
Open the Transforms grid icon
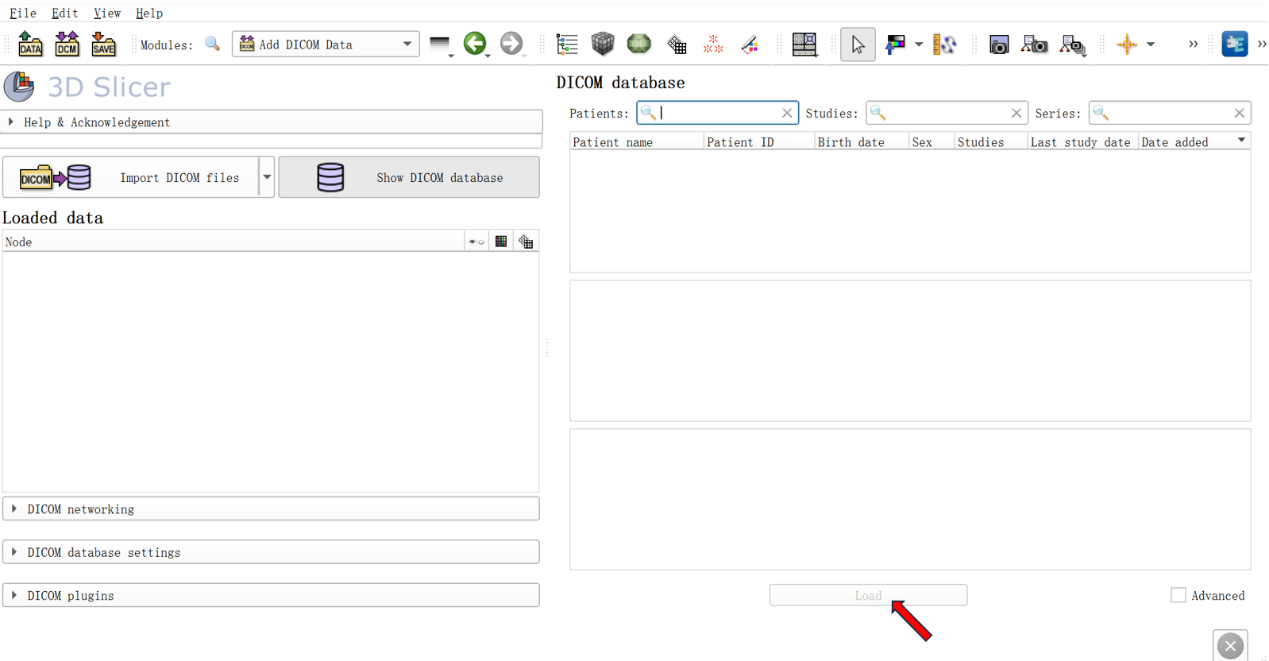pyautogui.click(x=677, y=45)
